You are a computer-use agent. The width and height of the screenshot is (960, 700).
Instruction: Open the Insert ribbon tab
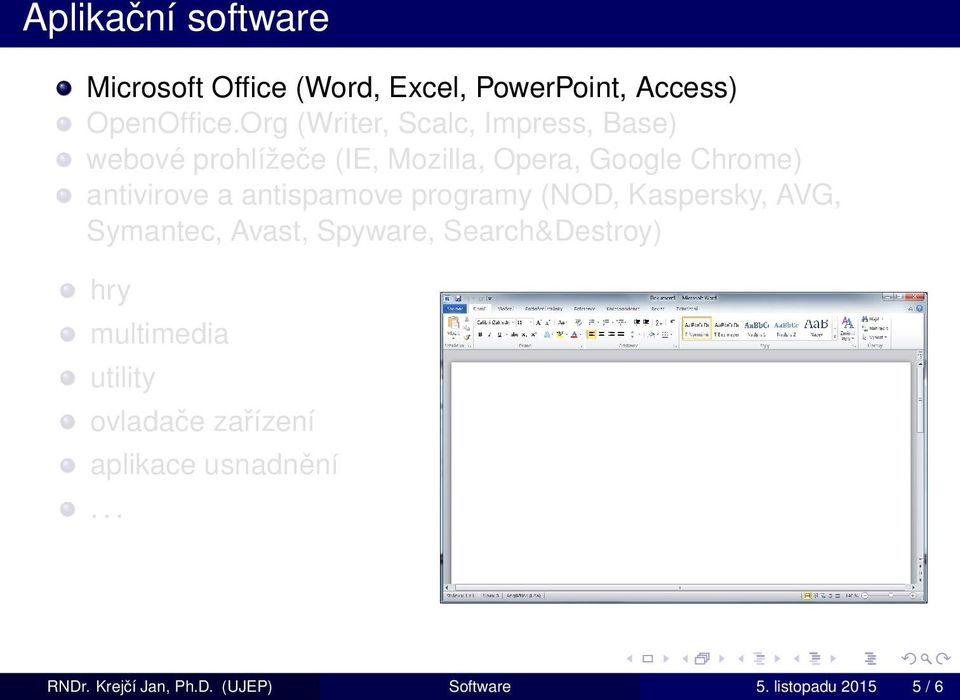505,309
